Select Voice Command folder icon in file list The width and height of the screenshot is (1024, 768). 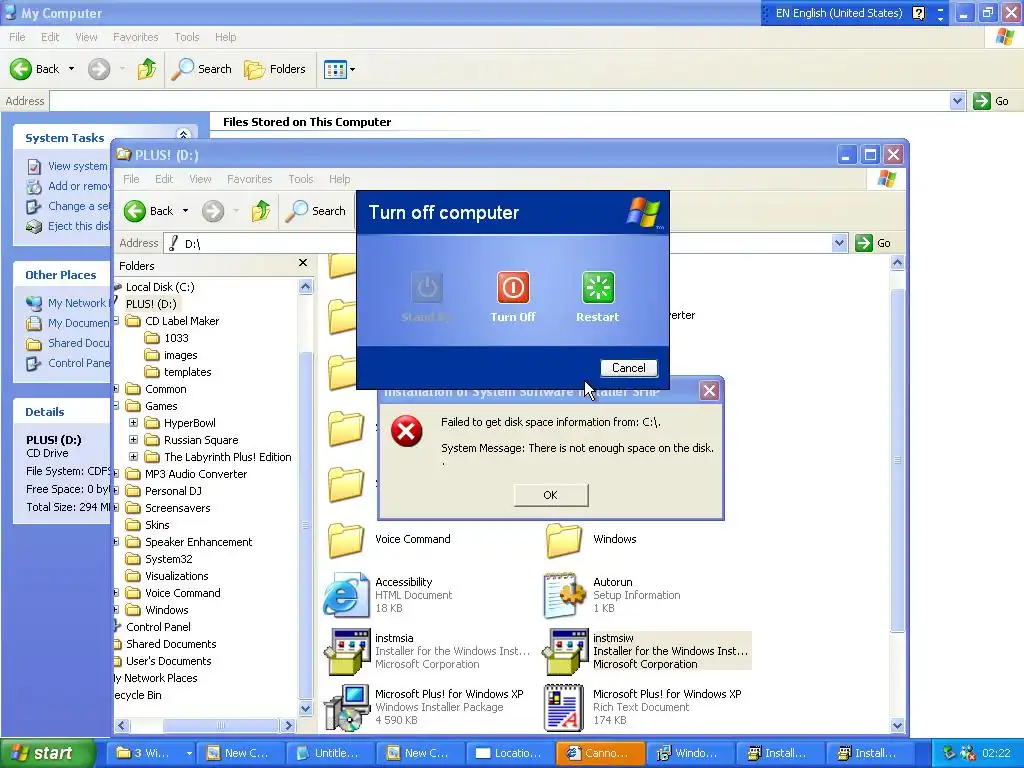coord(345,539)
